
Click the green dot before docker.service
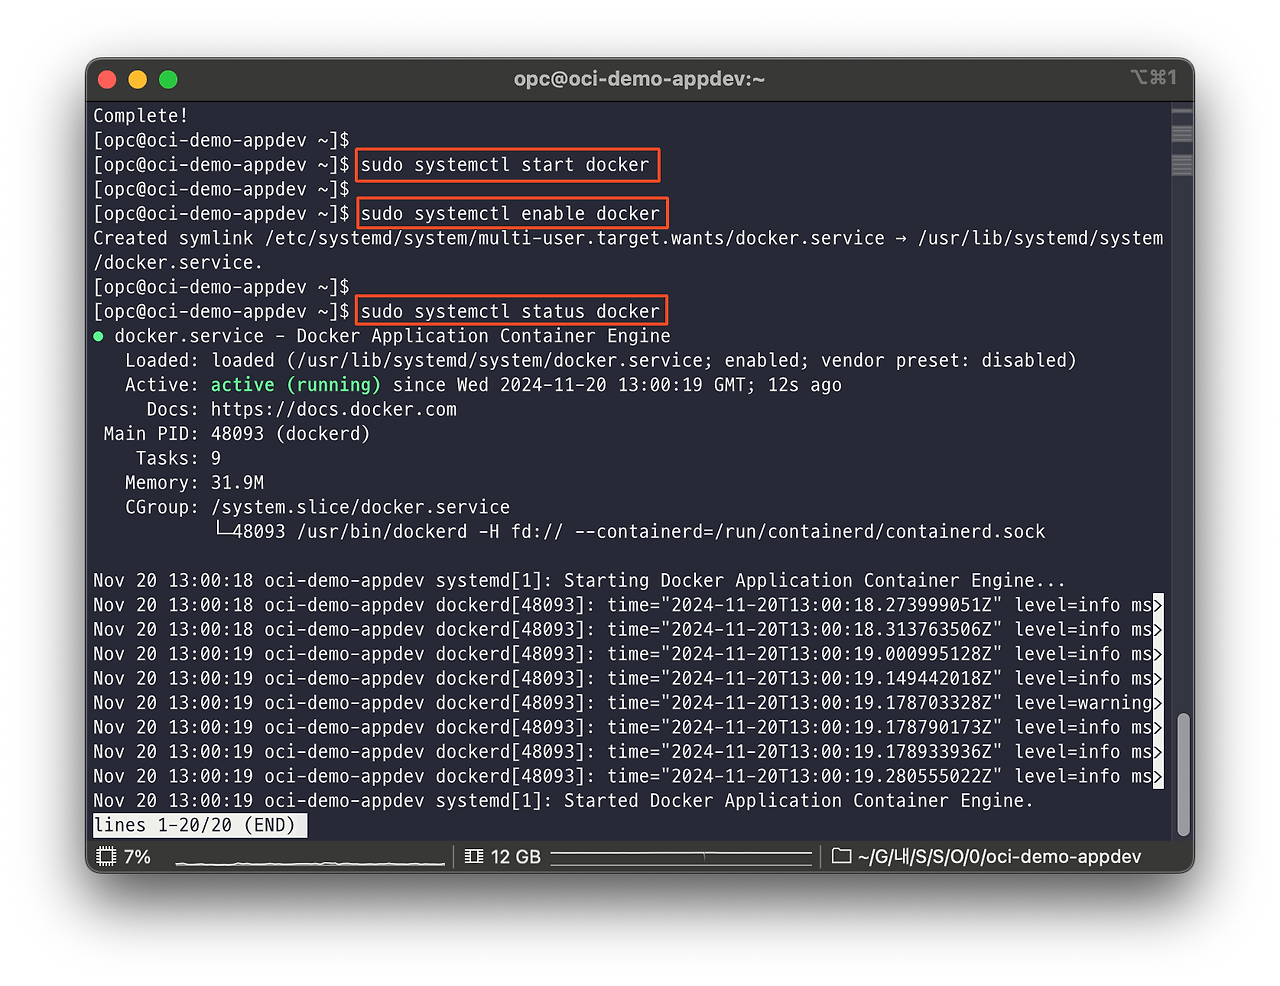(98, 337)
